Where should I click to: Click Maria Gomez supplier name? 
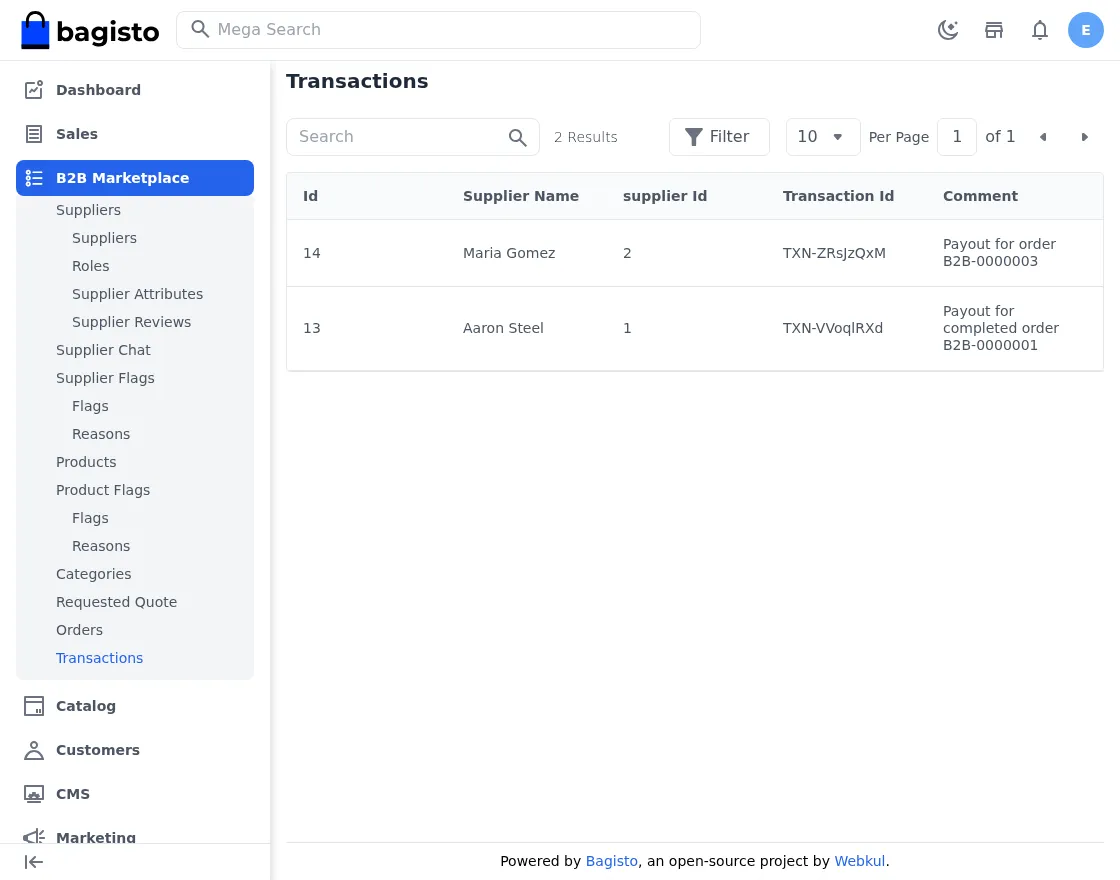509,253
